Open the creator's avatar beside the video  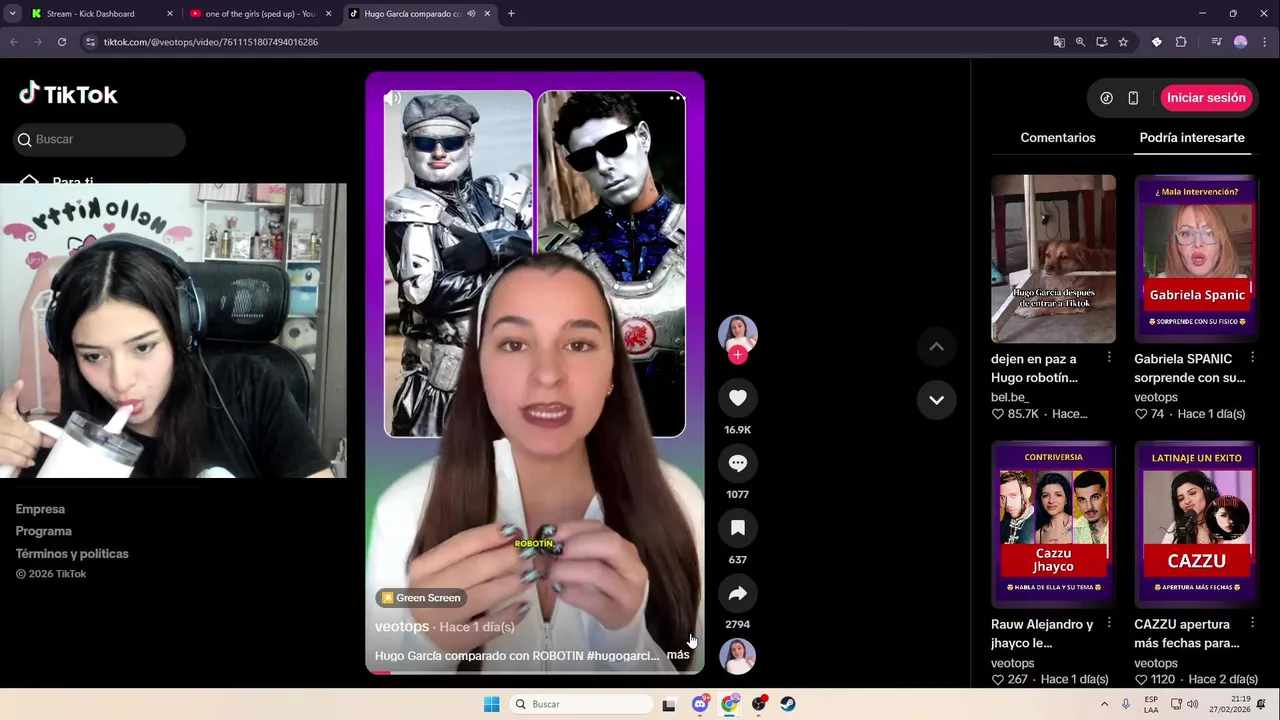[738, 334]
